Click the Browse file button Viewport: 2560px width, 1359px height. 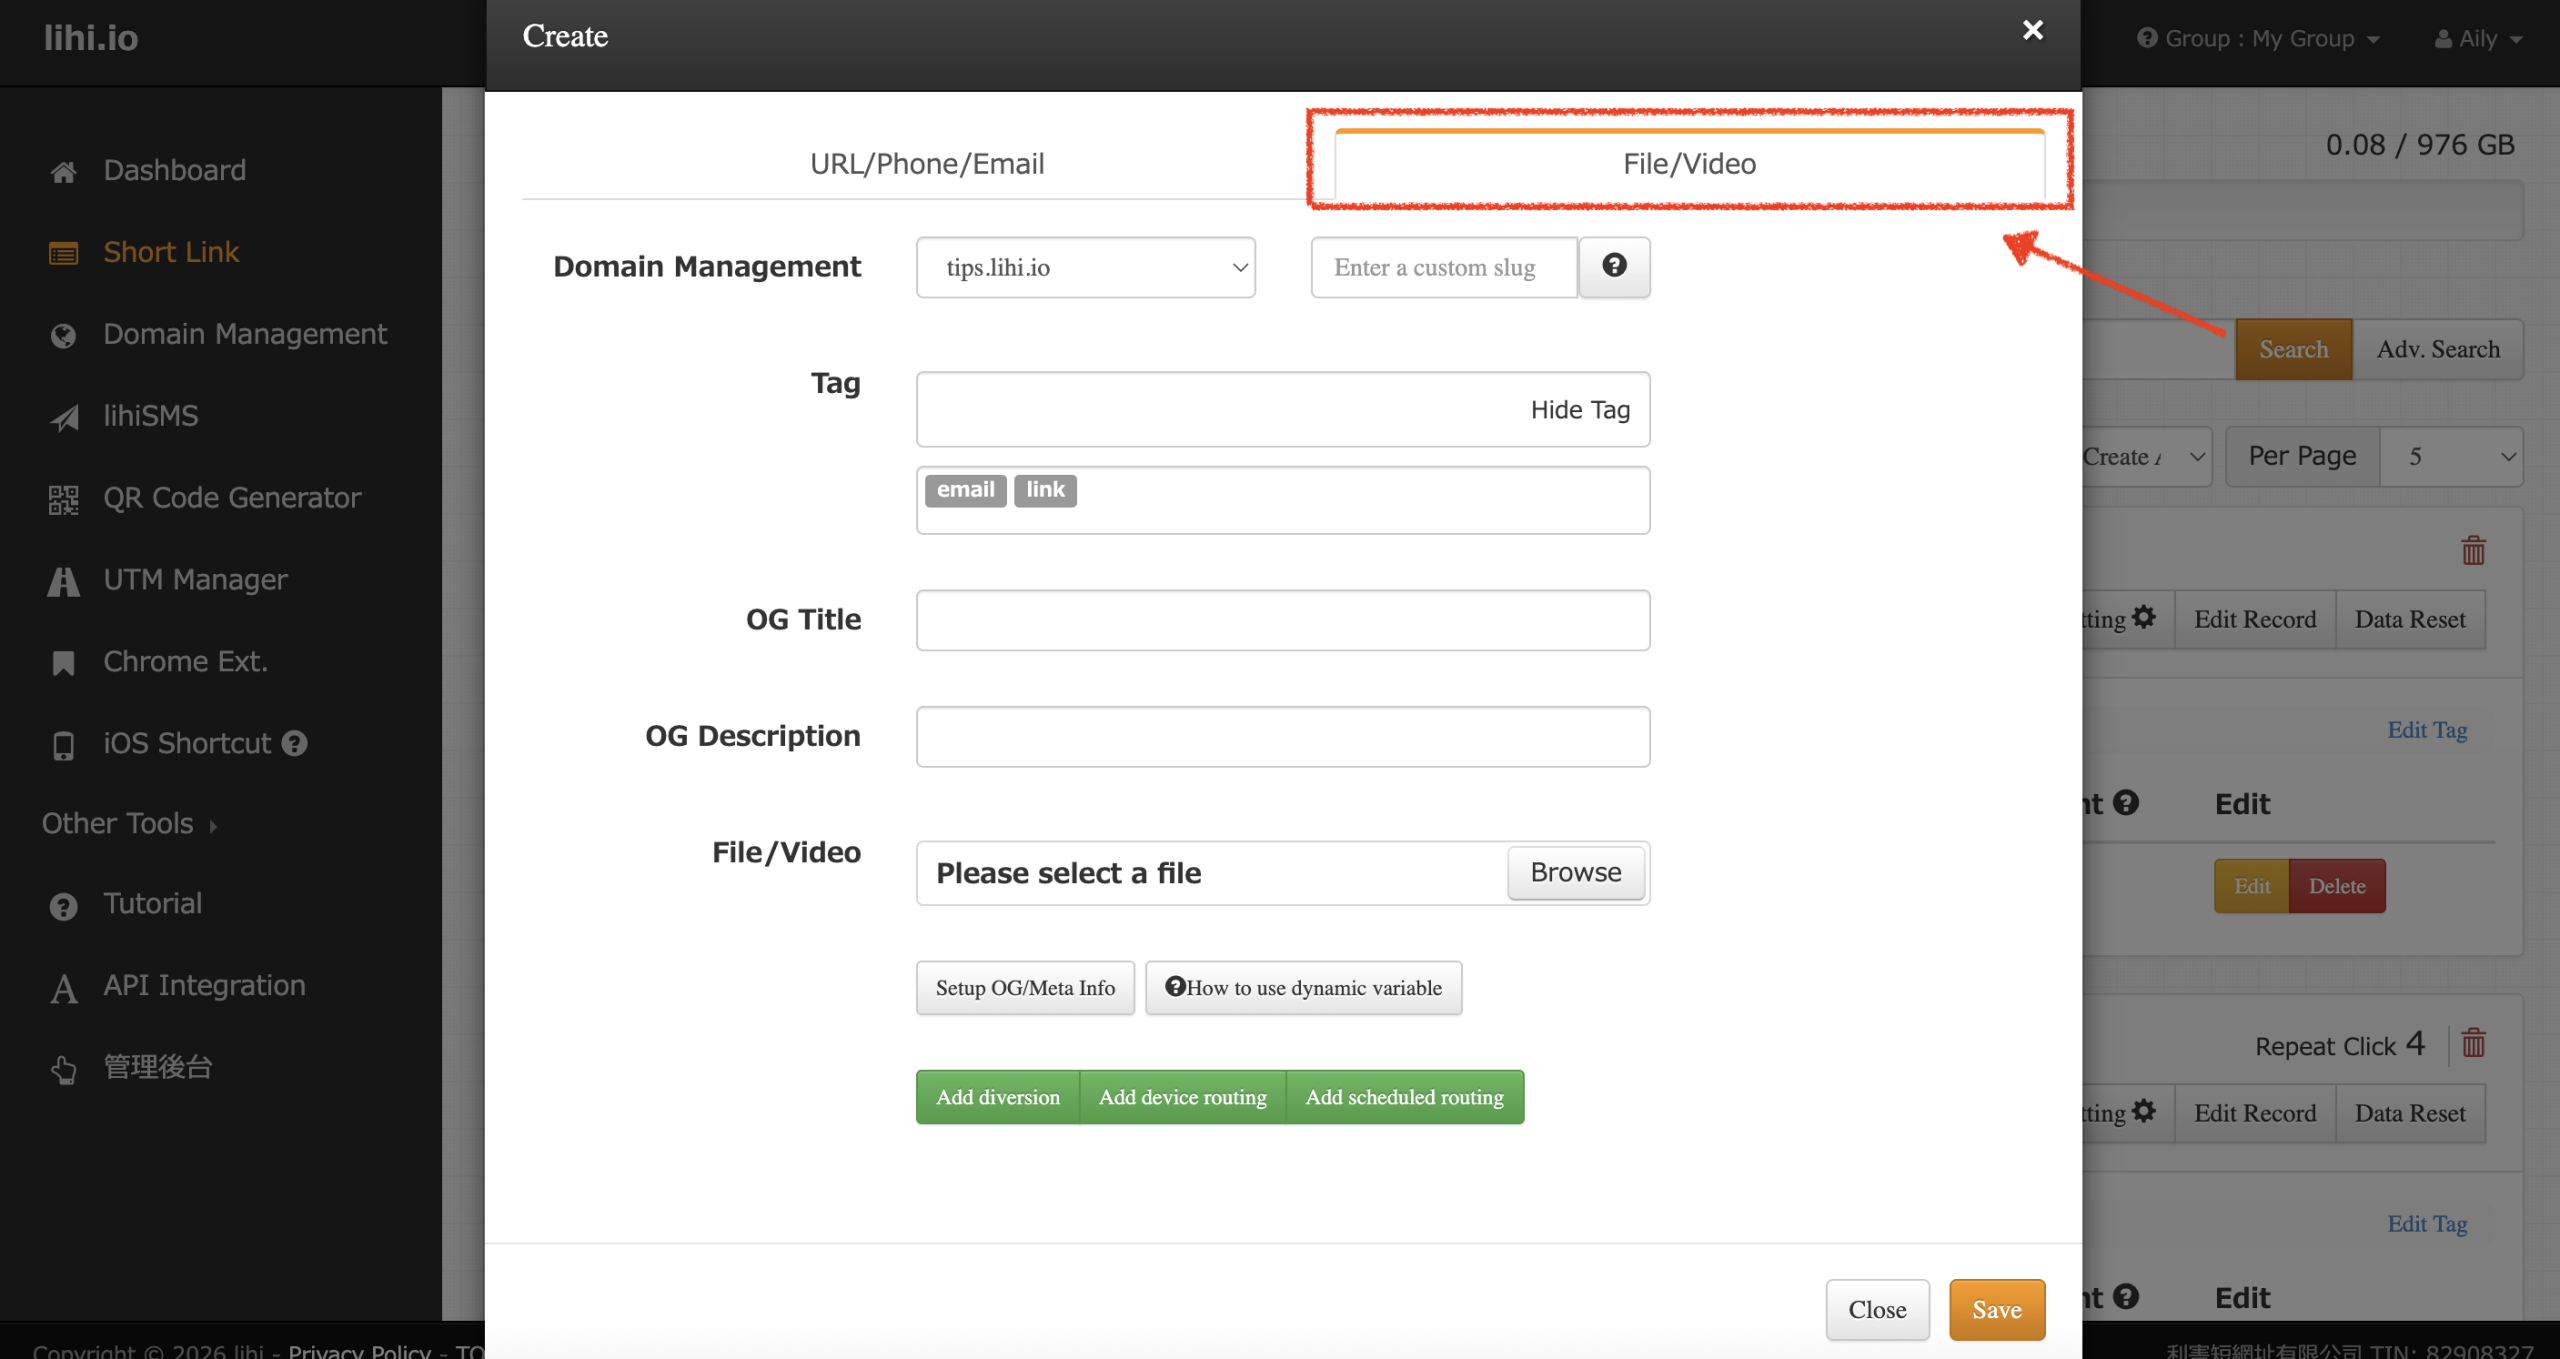[x=1575, y=873]
